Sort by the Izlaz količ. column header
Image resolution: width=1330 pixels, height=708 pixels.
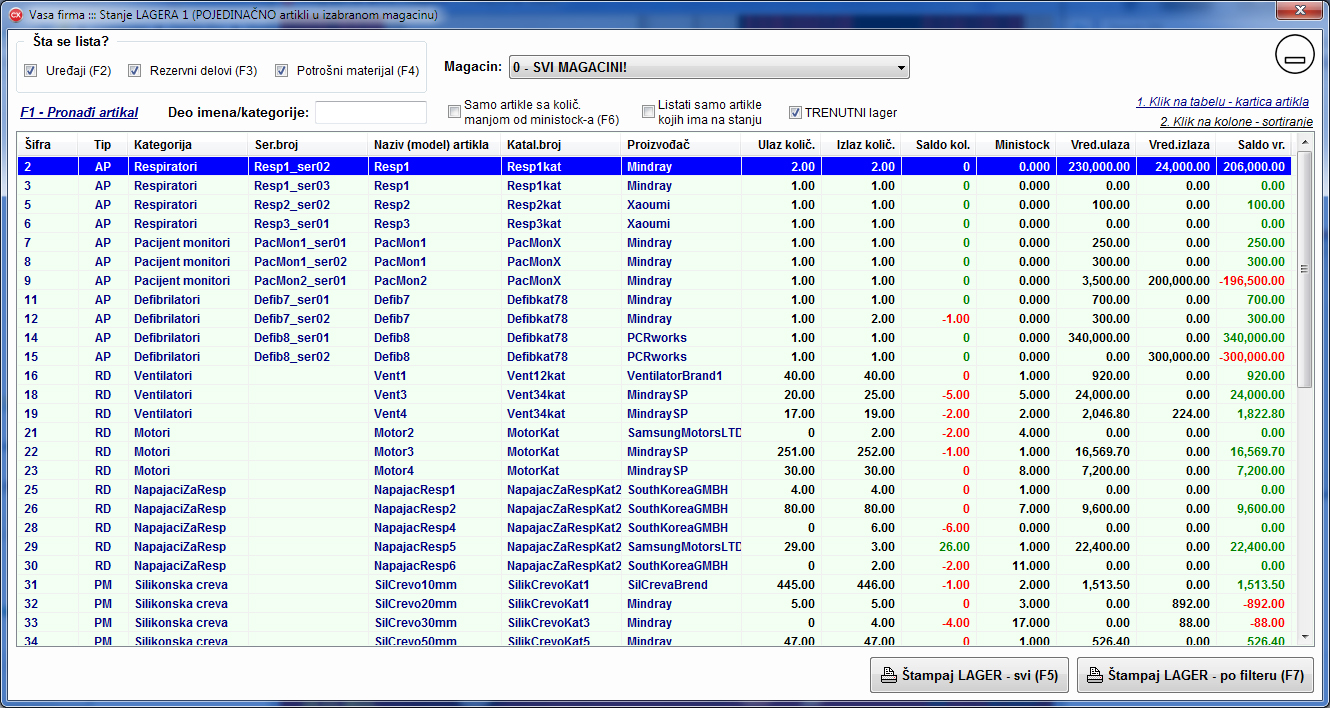point(861,145)
